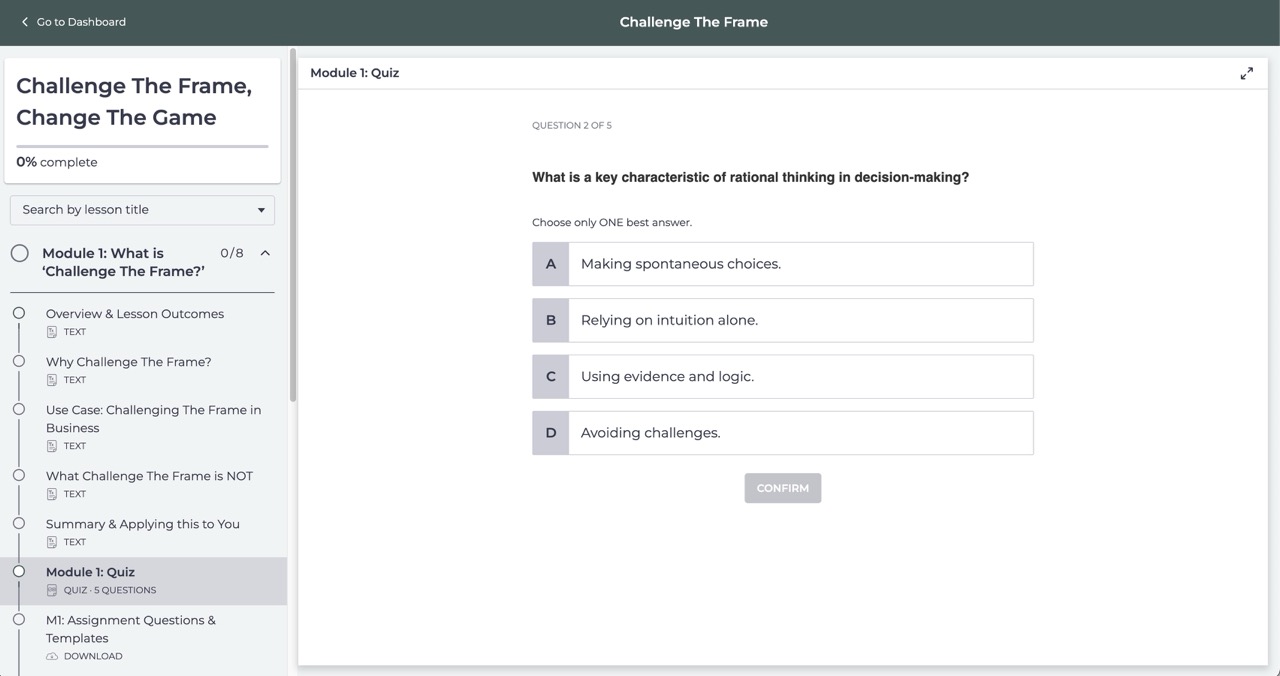Viewport: 1280px width, 676px height.
Task: Open Summary & Applying this to You lesson
Action: click(143, 524)
